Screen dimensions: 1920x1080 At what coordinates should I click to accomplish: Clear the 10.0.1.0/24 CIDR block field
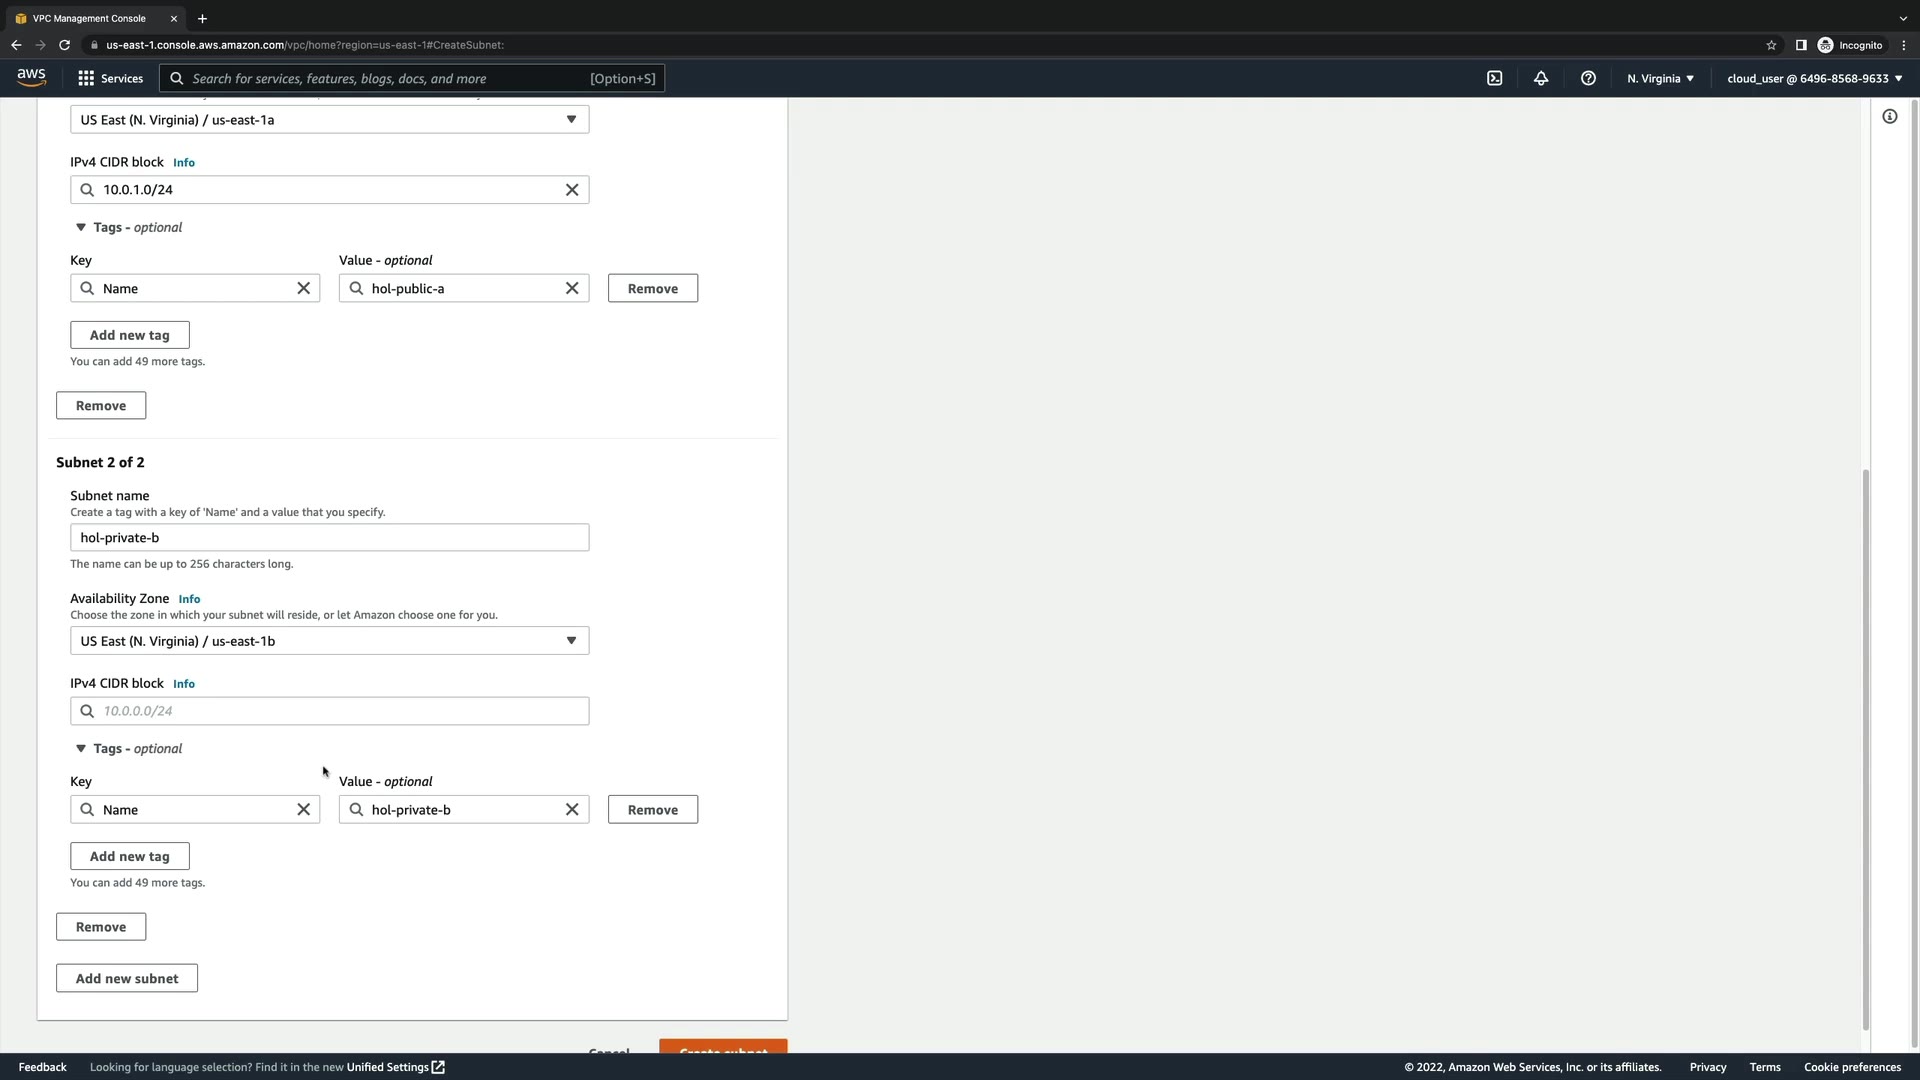point(572,190)
